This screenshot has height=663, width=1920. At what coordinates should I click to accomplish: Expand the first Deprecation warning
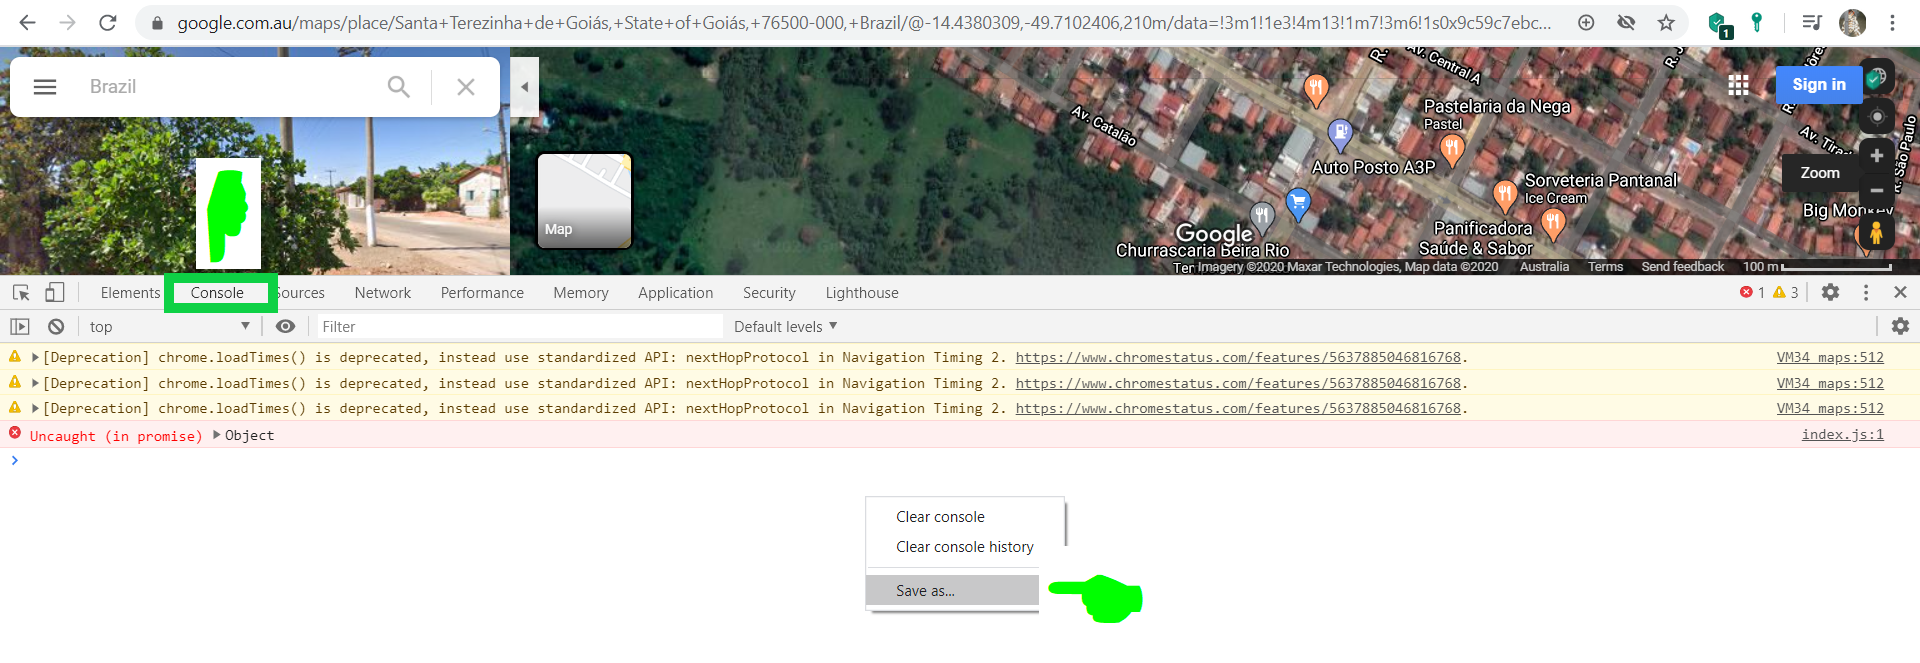(x=35, y=357)
